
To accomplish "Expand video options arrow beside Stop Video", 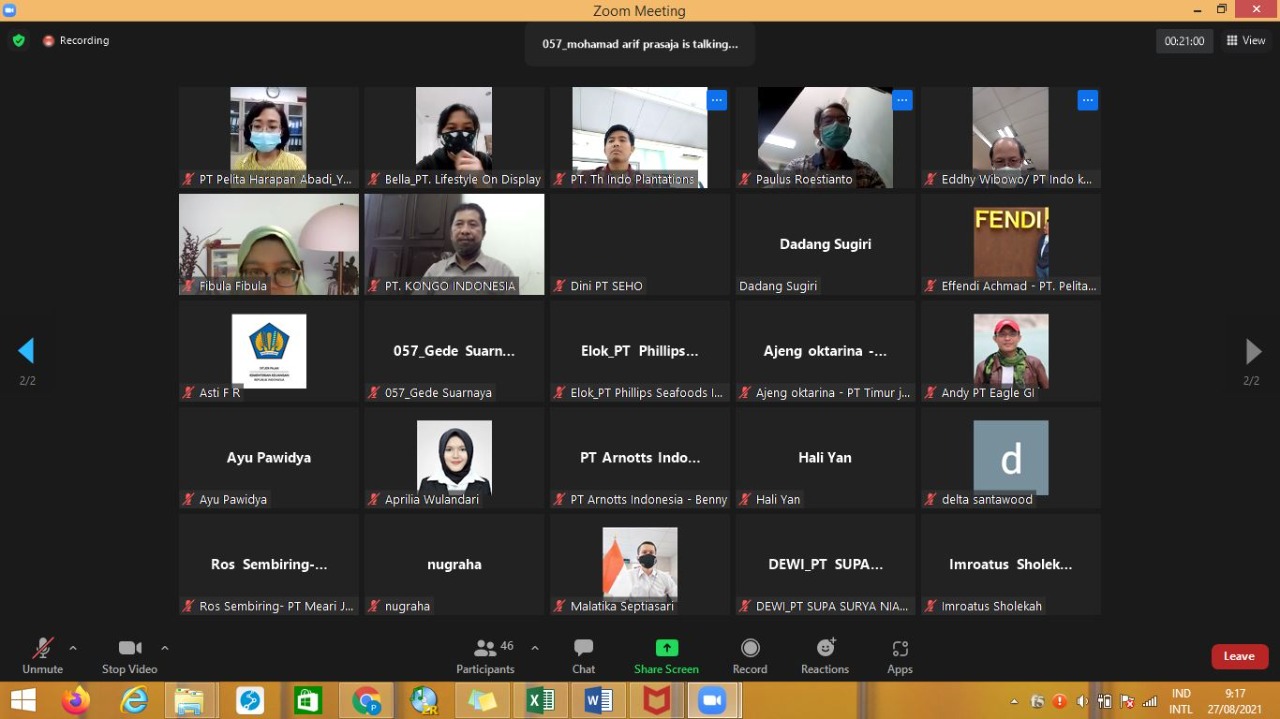I will [x=165, y=648].
